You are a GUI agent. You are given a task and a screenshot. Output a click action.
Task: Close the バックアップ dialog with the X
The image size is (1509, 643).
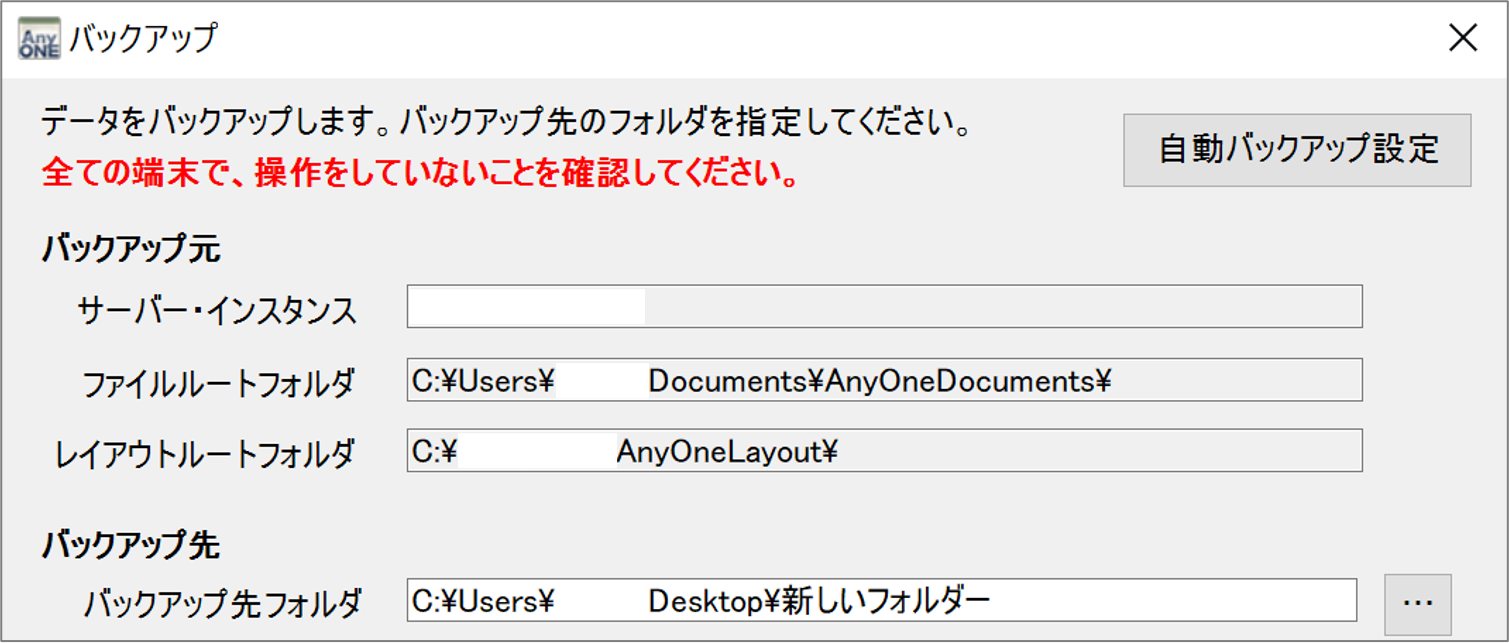(1462, 38)
